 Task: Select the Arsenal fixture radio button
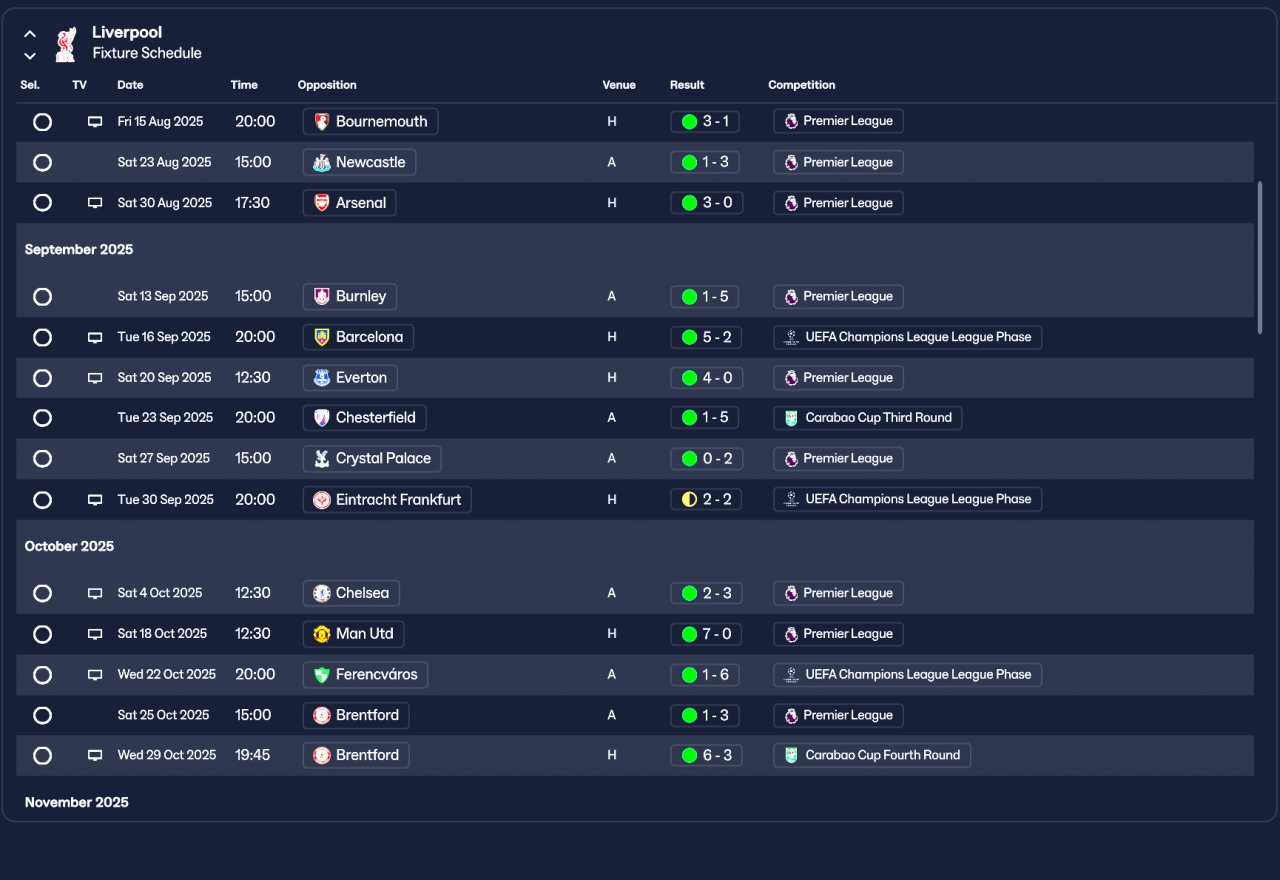coord(42,203)
